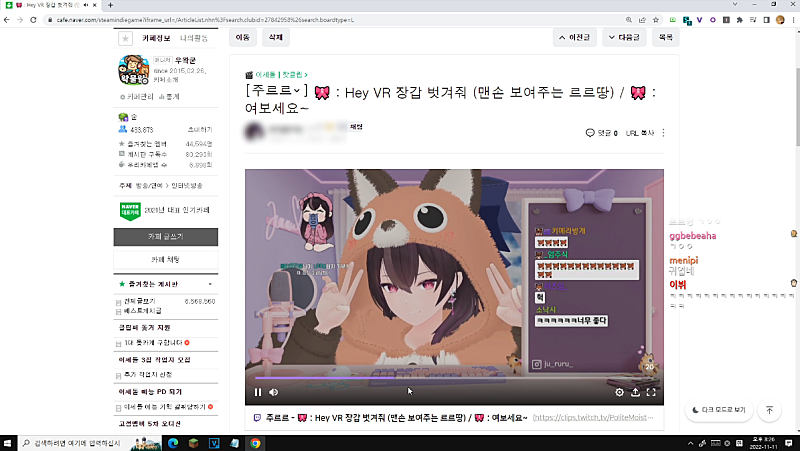Screen dimensions: 800x451
Task: Reload the page
Action: (x=33, y=20)
